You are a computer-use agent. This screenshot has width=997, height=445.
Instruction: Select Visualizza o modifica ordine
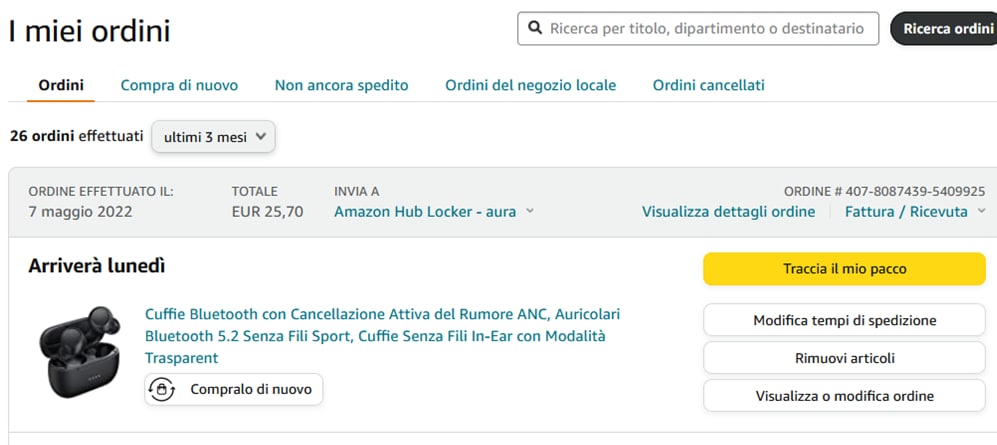coord(844,395)
